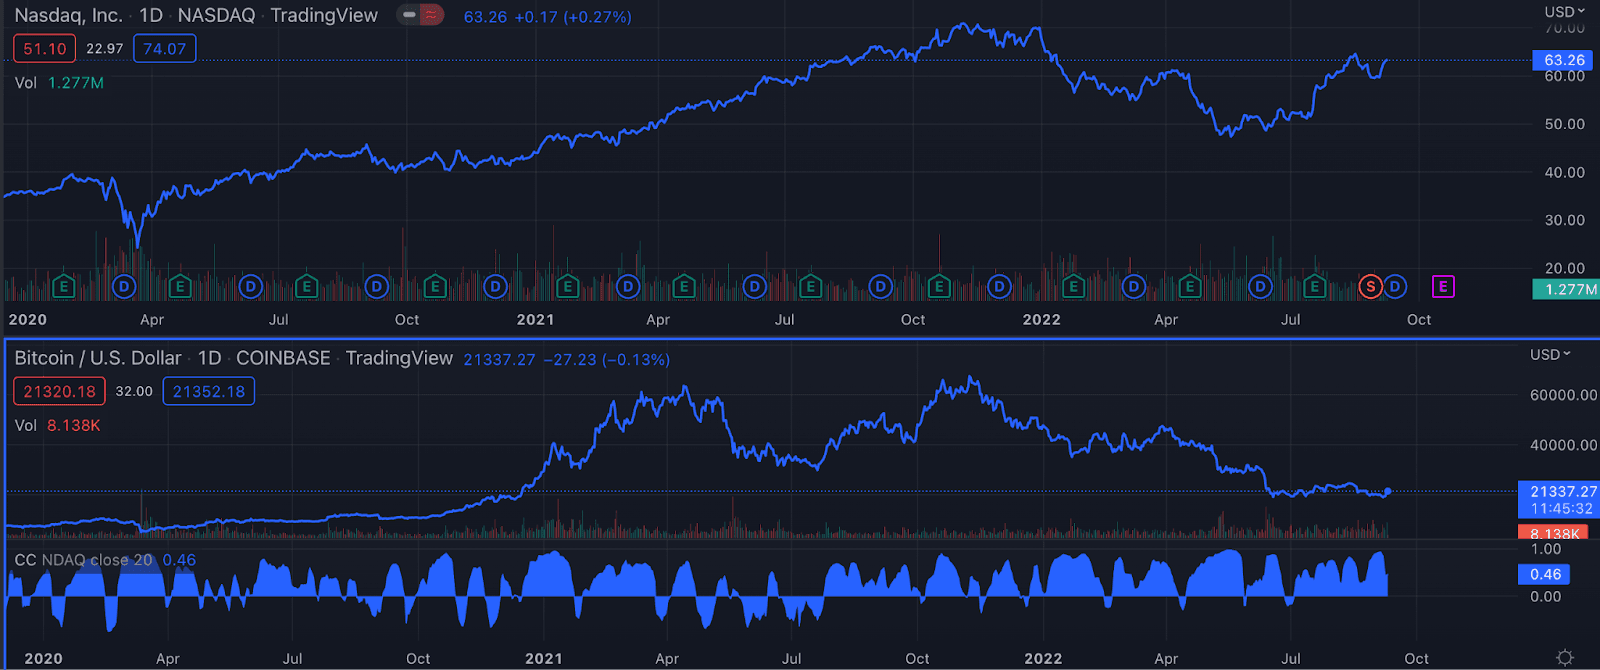The width and height of the screenshot is (1600, 670).
Task: Click the blue 74.07 buy price button
Action: 165,48
